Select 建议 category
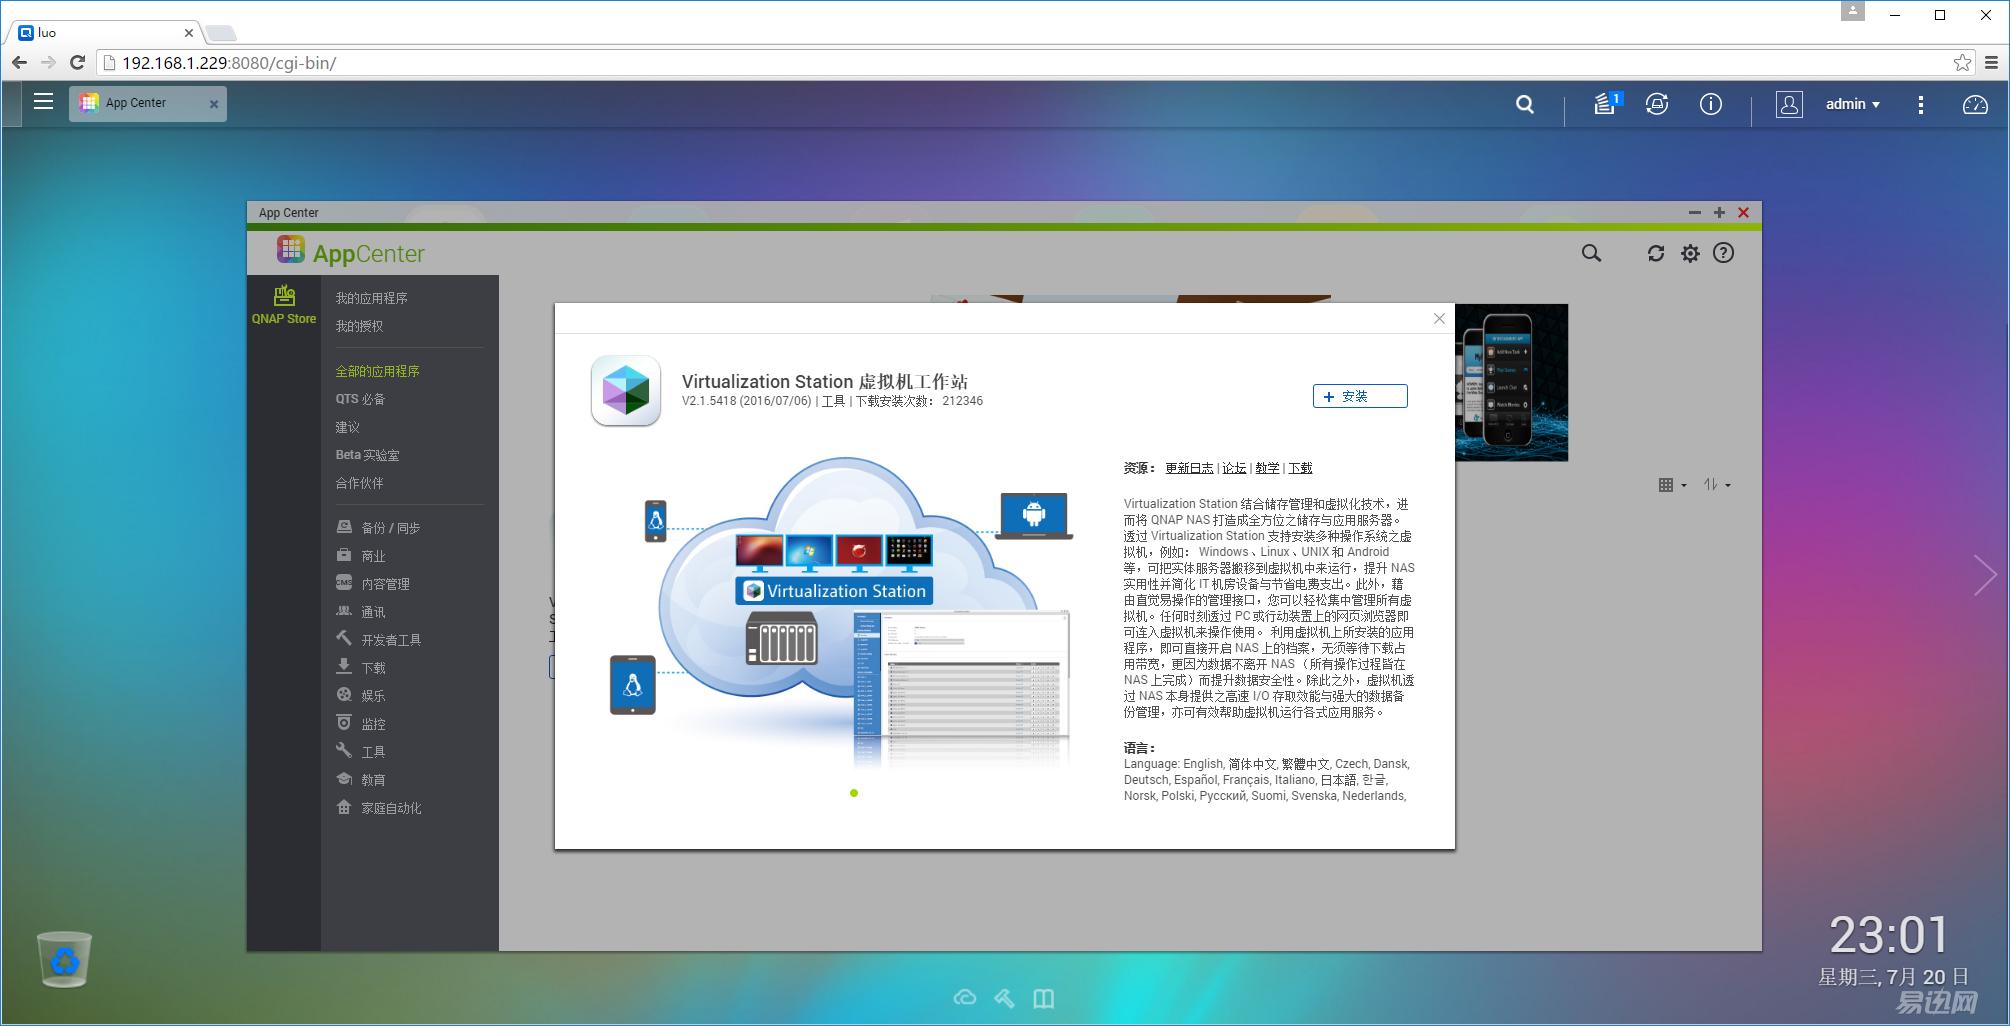The image size is (2010, 1026). pos(347,427)
